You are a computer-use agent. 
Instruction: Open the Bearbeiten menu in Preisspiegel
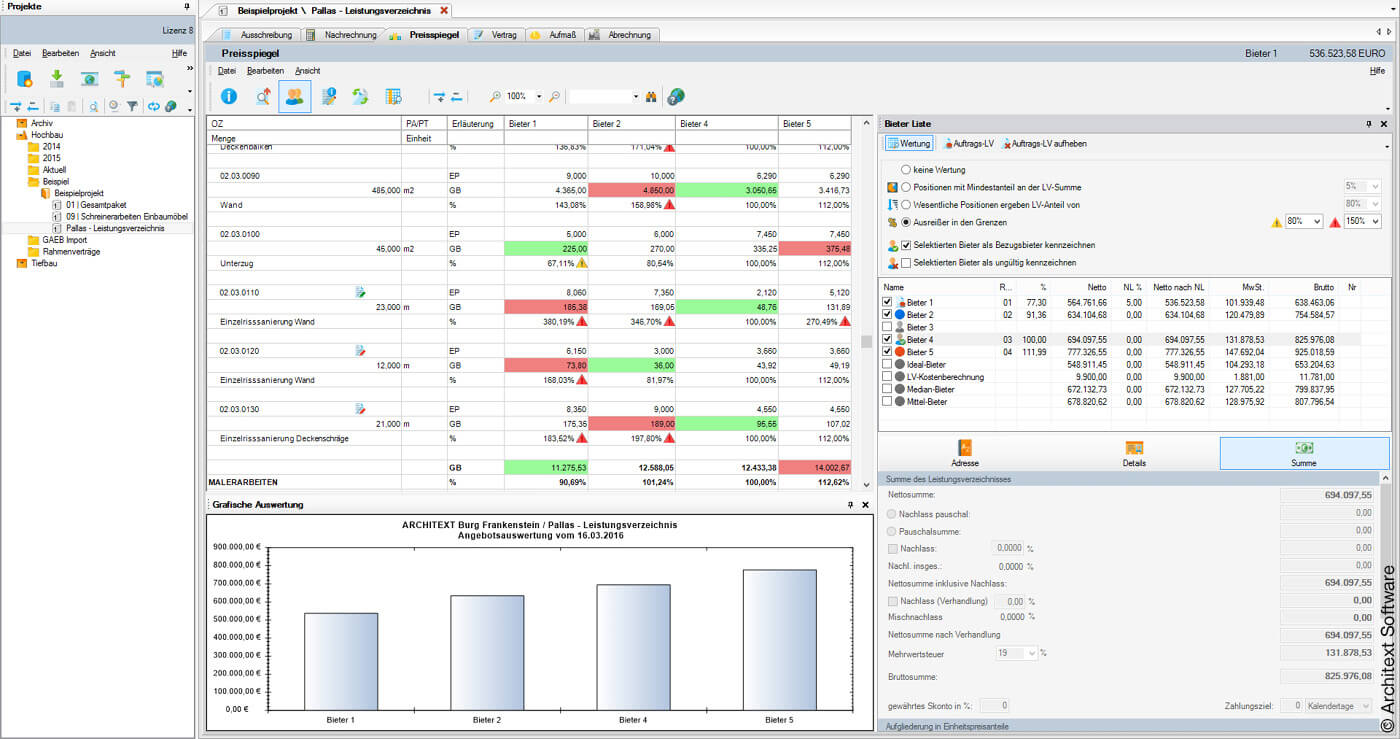(265, 71)
